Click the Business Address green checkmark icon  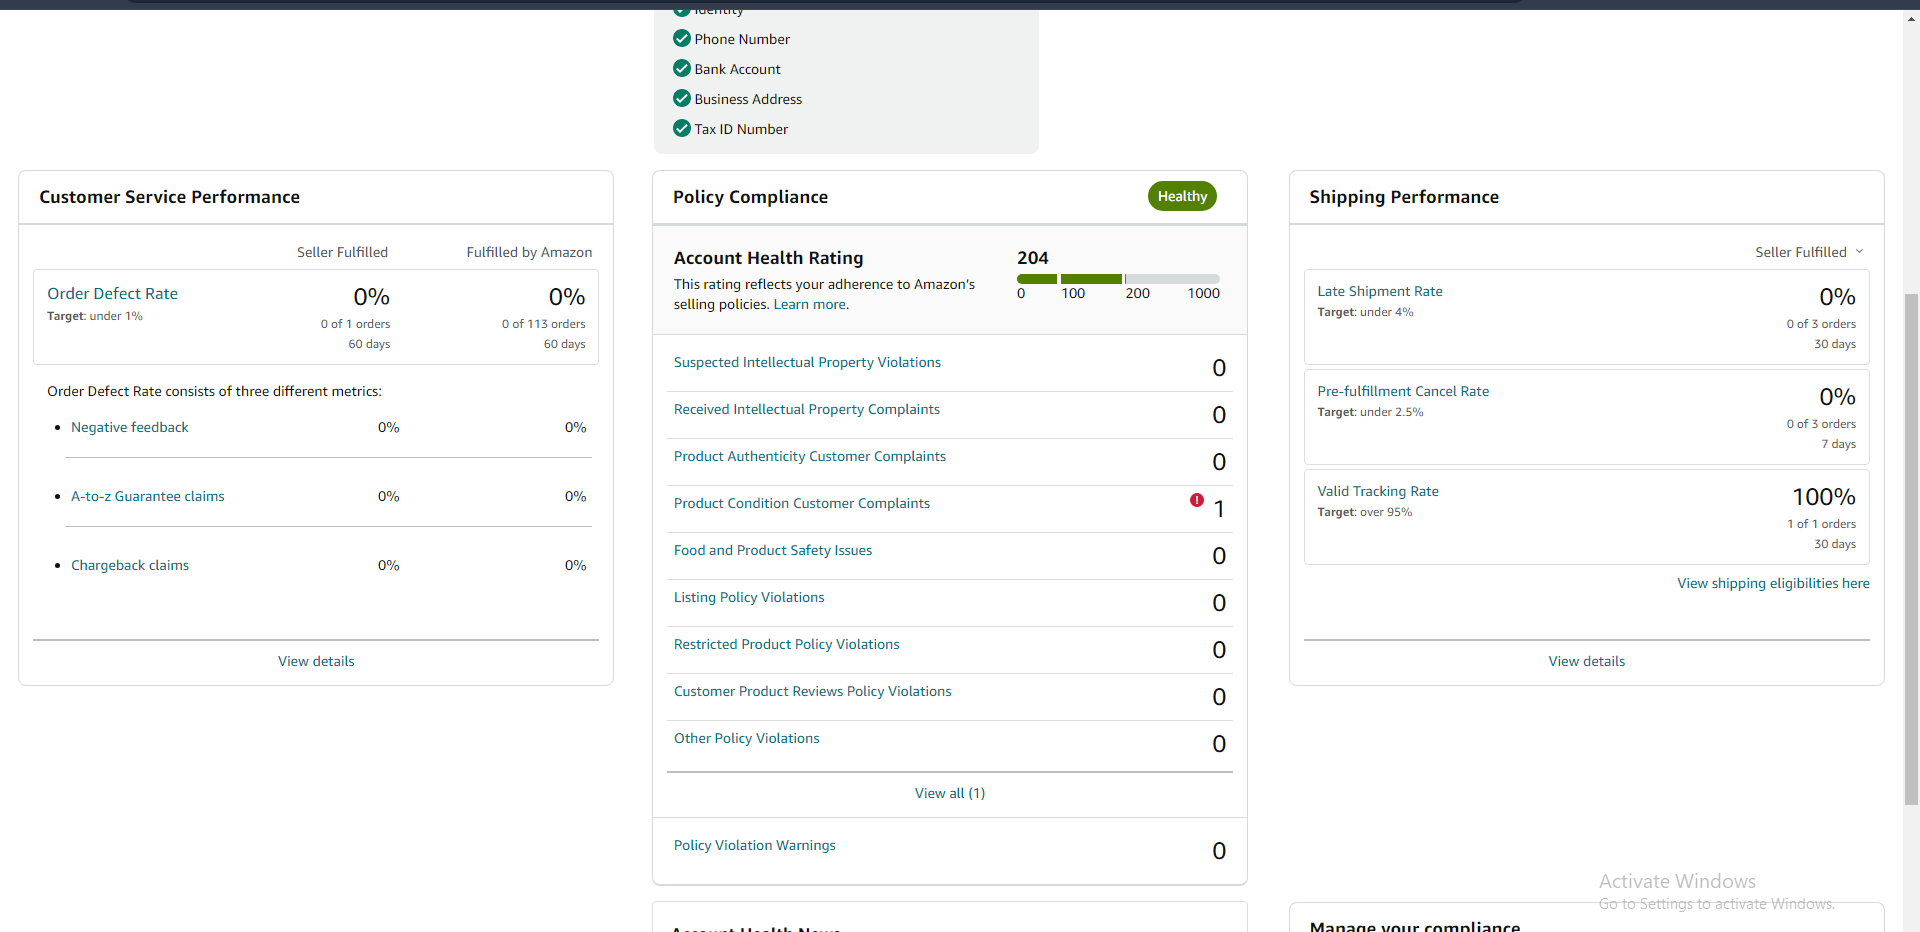click(682, 98)
